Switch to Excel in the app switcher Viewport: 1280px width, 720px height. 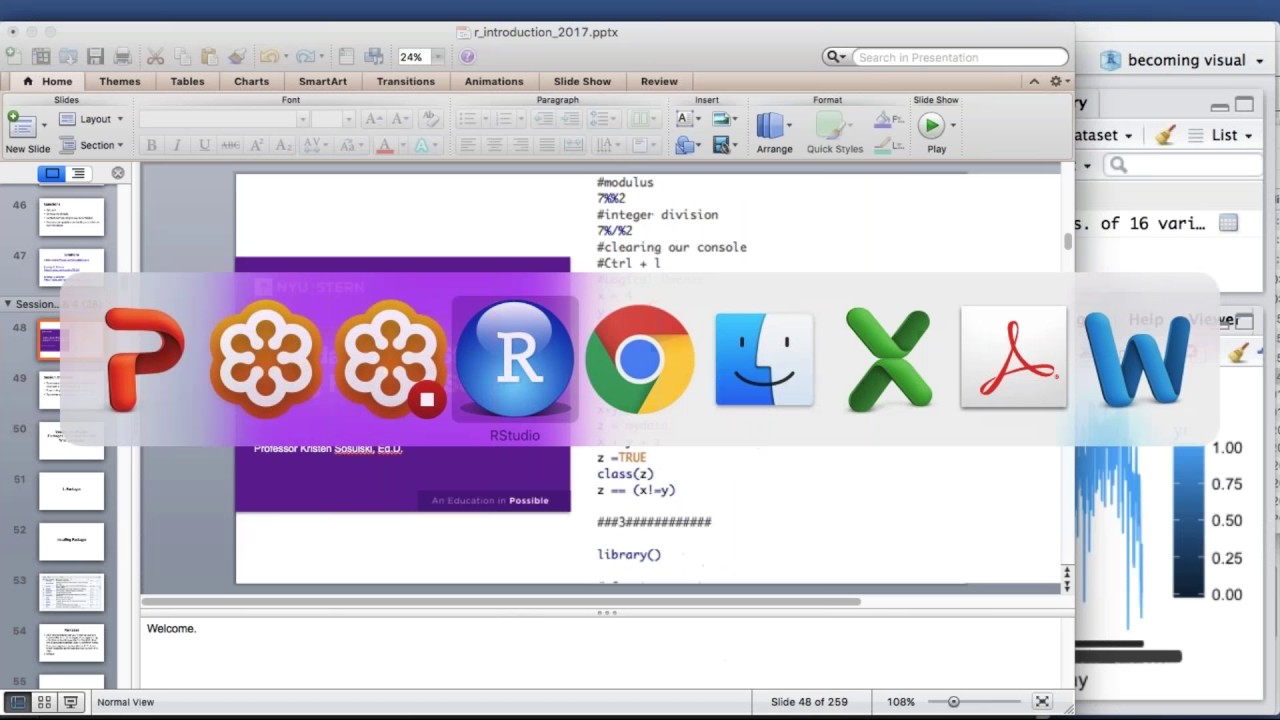889,359
